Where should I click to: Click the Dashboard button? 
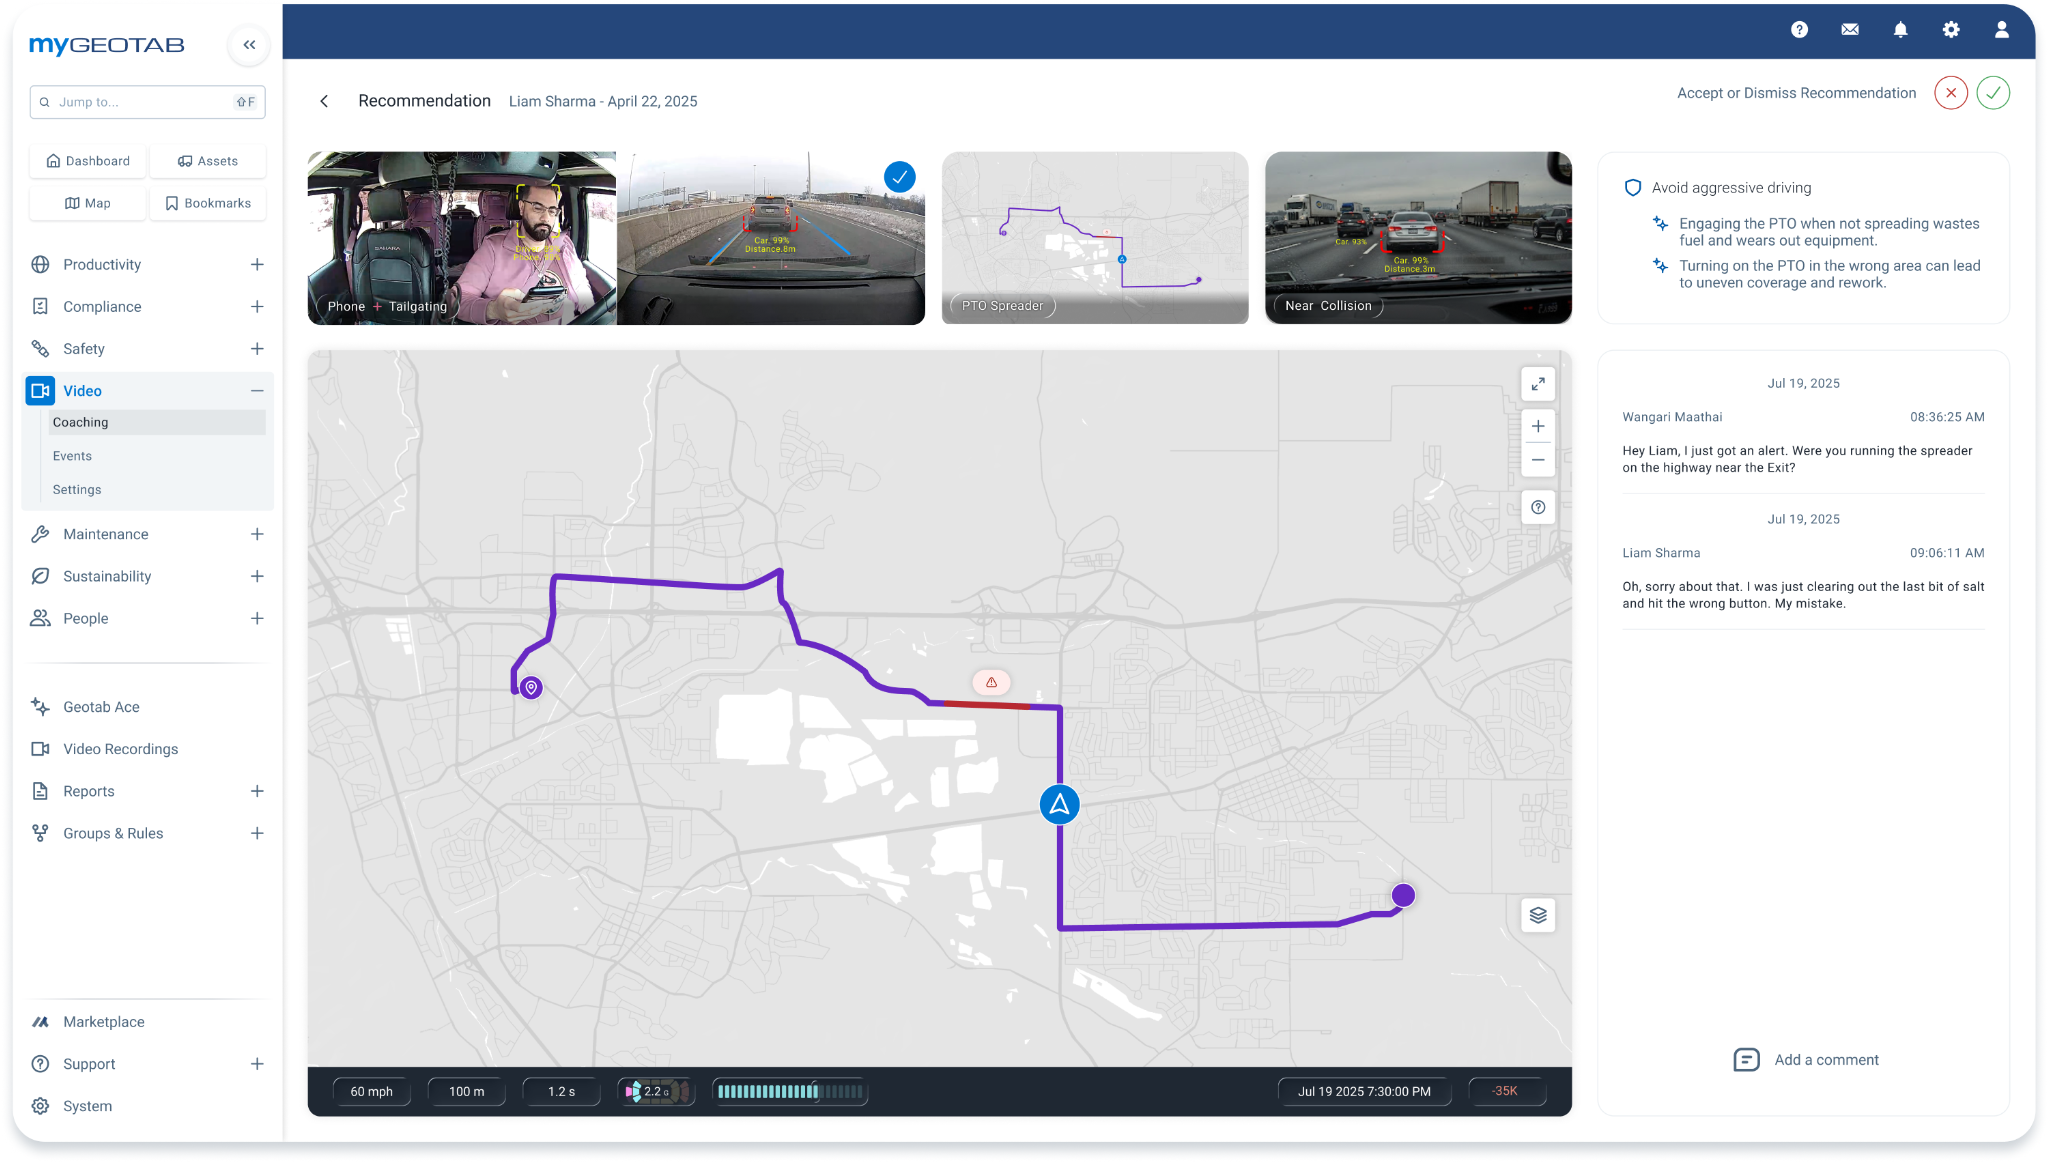tap(88, 161)
